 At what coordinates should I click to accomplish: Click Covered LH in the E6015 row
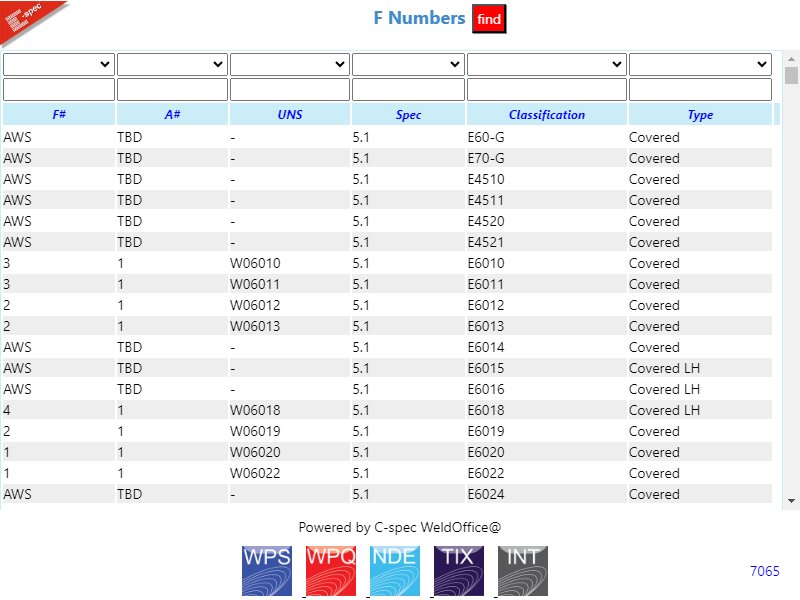click(x=664, y=368)
